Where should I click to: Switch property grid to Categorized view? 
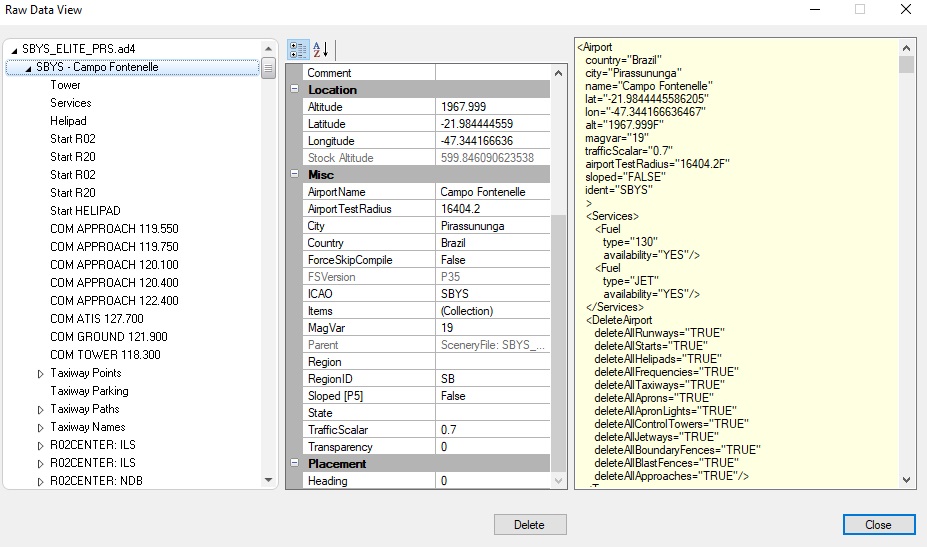click(x=298, y=49)
